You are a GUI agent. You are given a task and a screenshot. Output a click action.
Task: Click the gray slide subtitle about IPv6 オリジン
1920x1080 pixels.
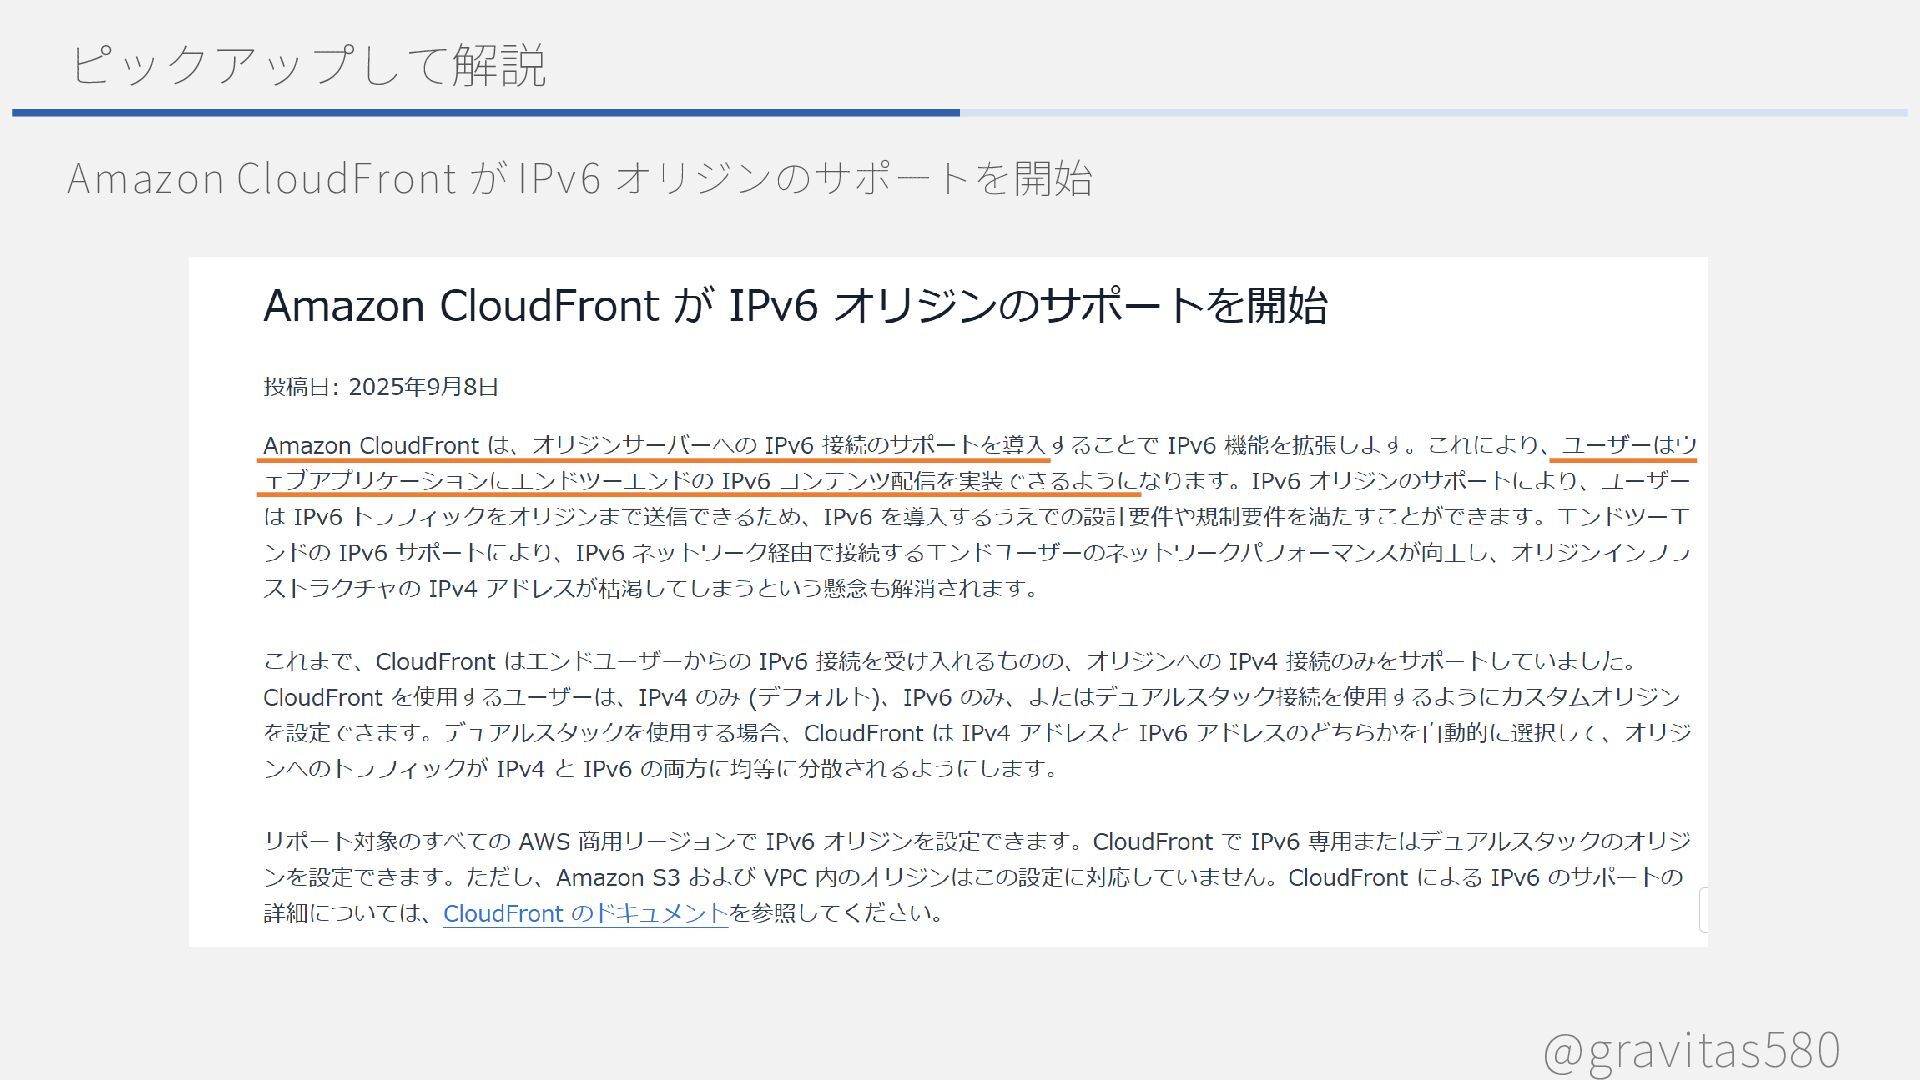tap(579, 179)
